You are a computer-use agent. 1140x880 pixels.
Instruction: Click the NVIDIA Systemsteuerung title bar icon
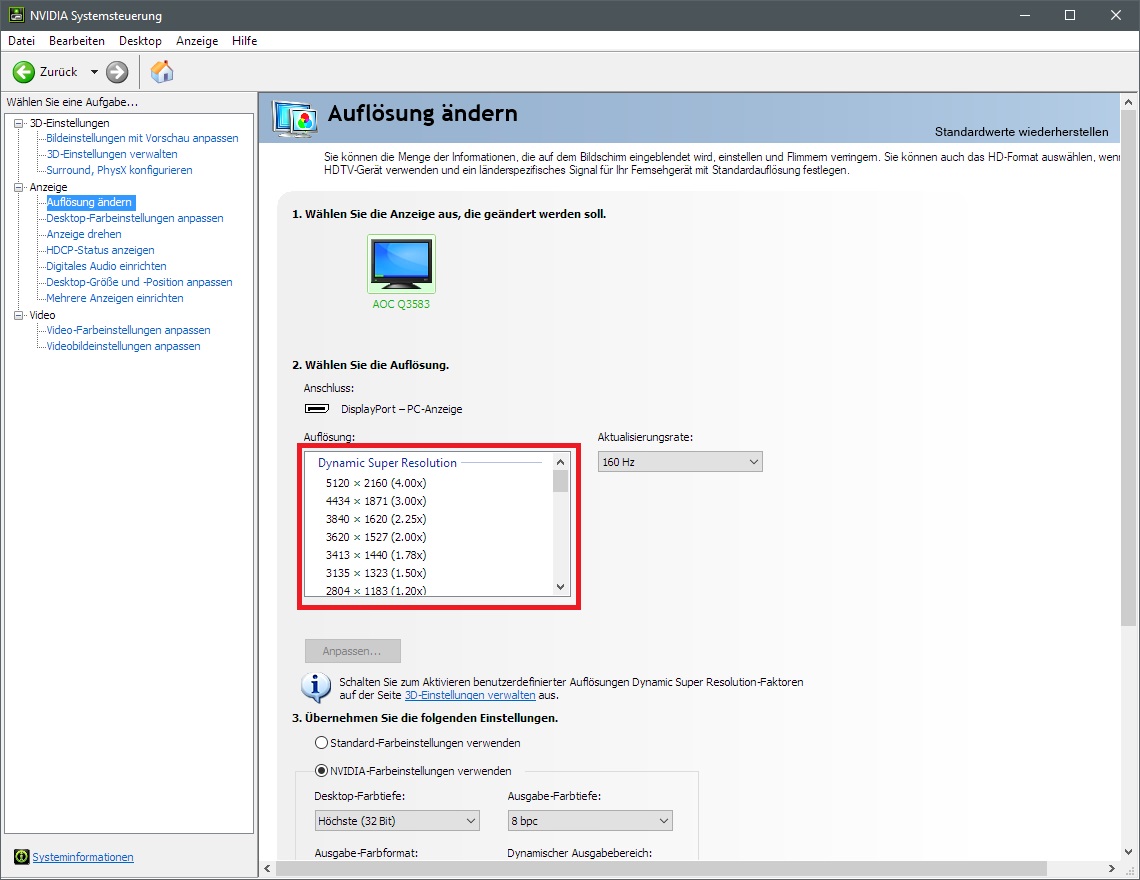pyautogui.click(x=16, y=15)
